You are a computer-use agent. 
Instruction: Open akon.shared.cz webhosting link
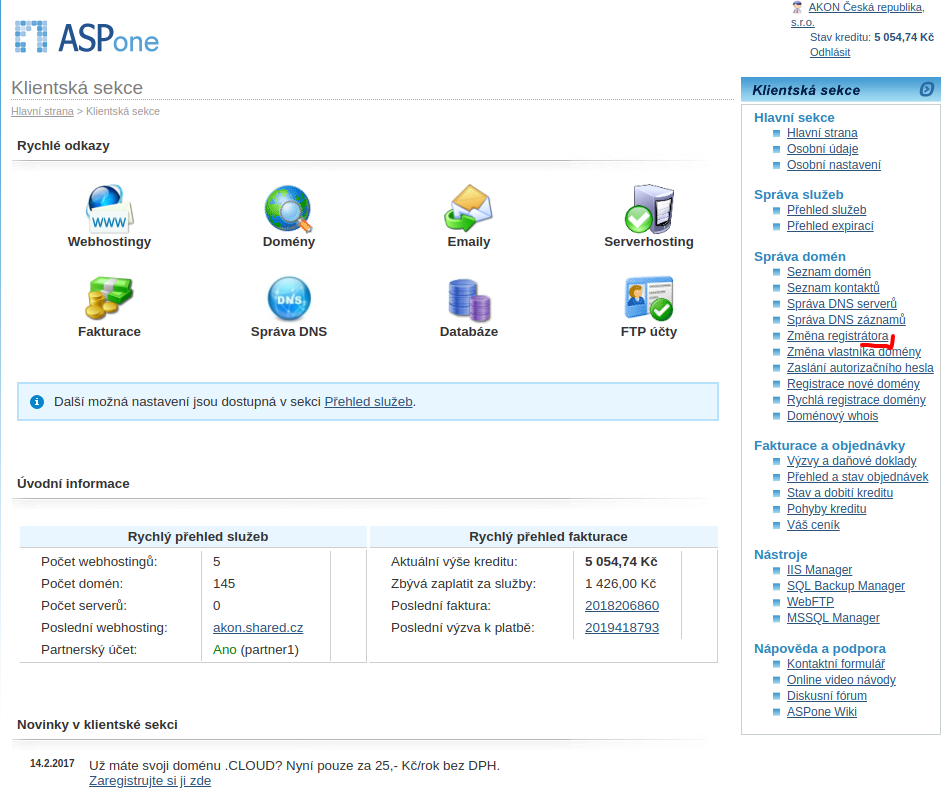point(258,628)
